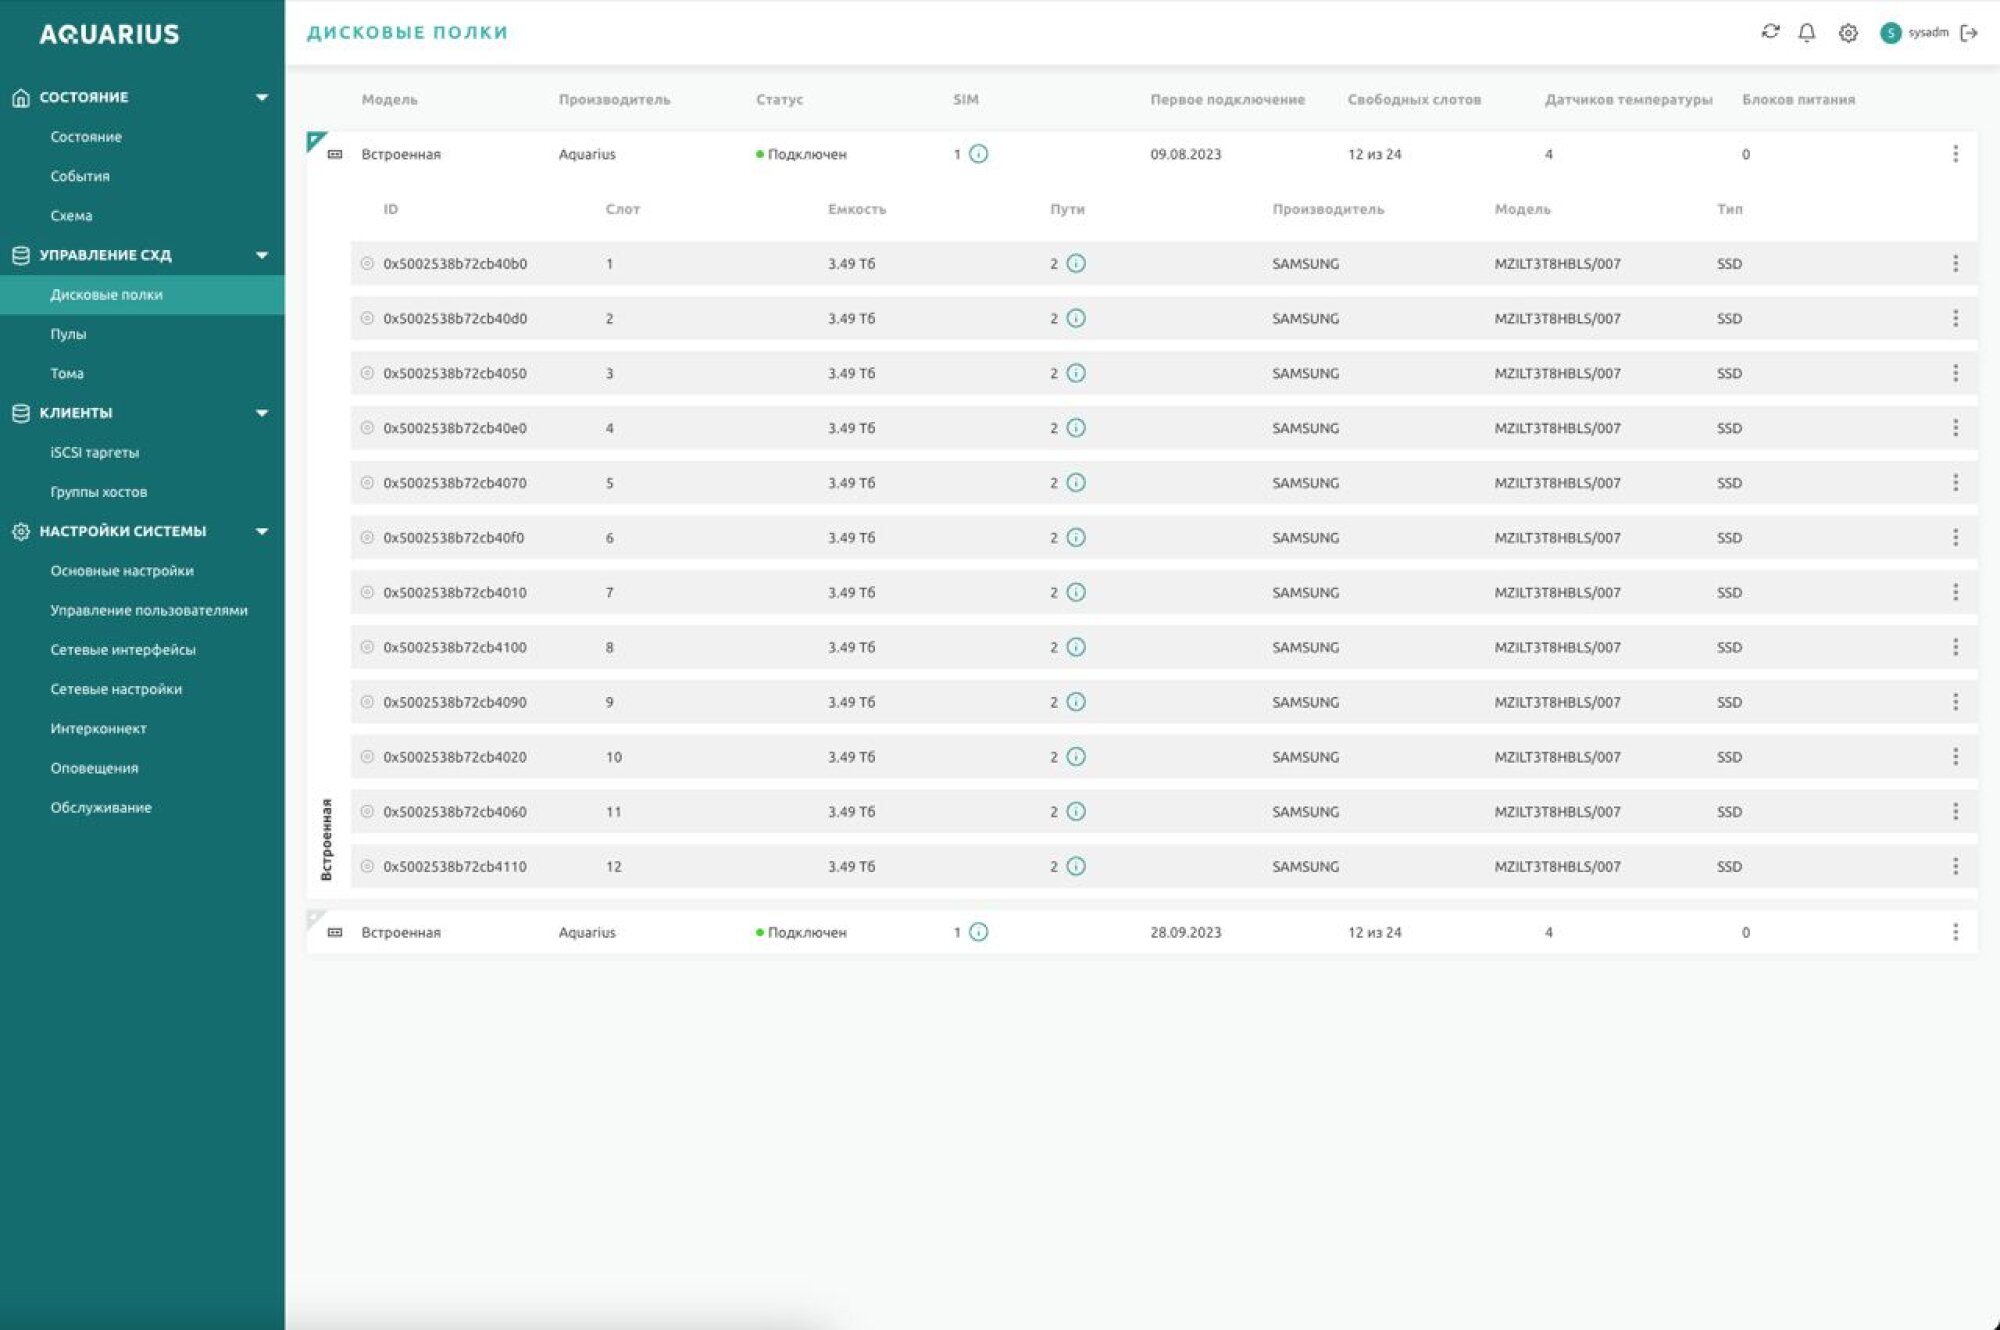
Task: Open actions menu for disk 0x5002538b72cb4110
Action: [1955, 866]
